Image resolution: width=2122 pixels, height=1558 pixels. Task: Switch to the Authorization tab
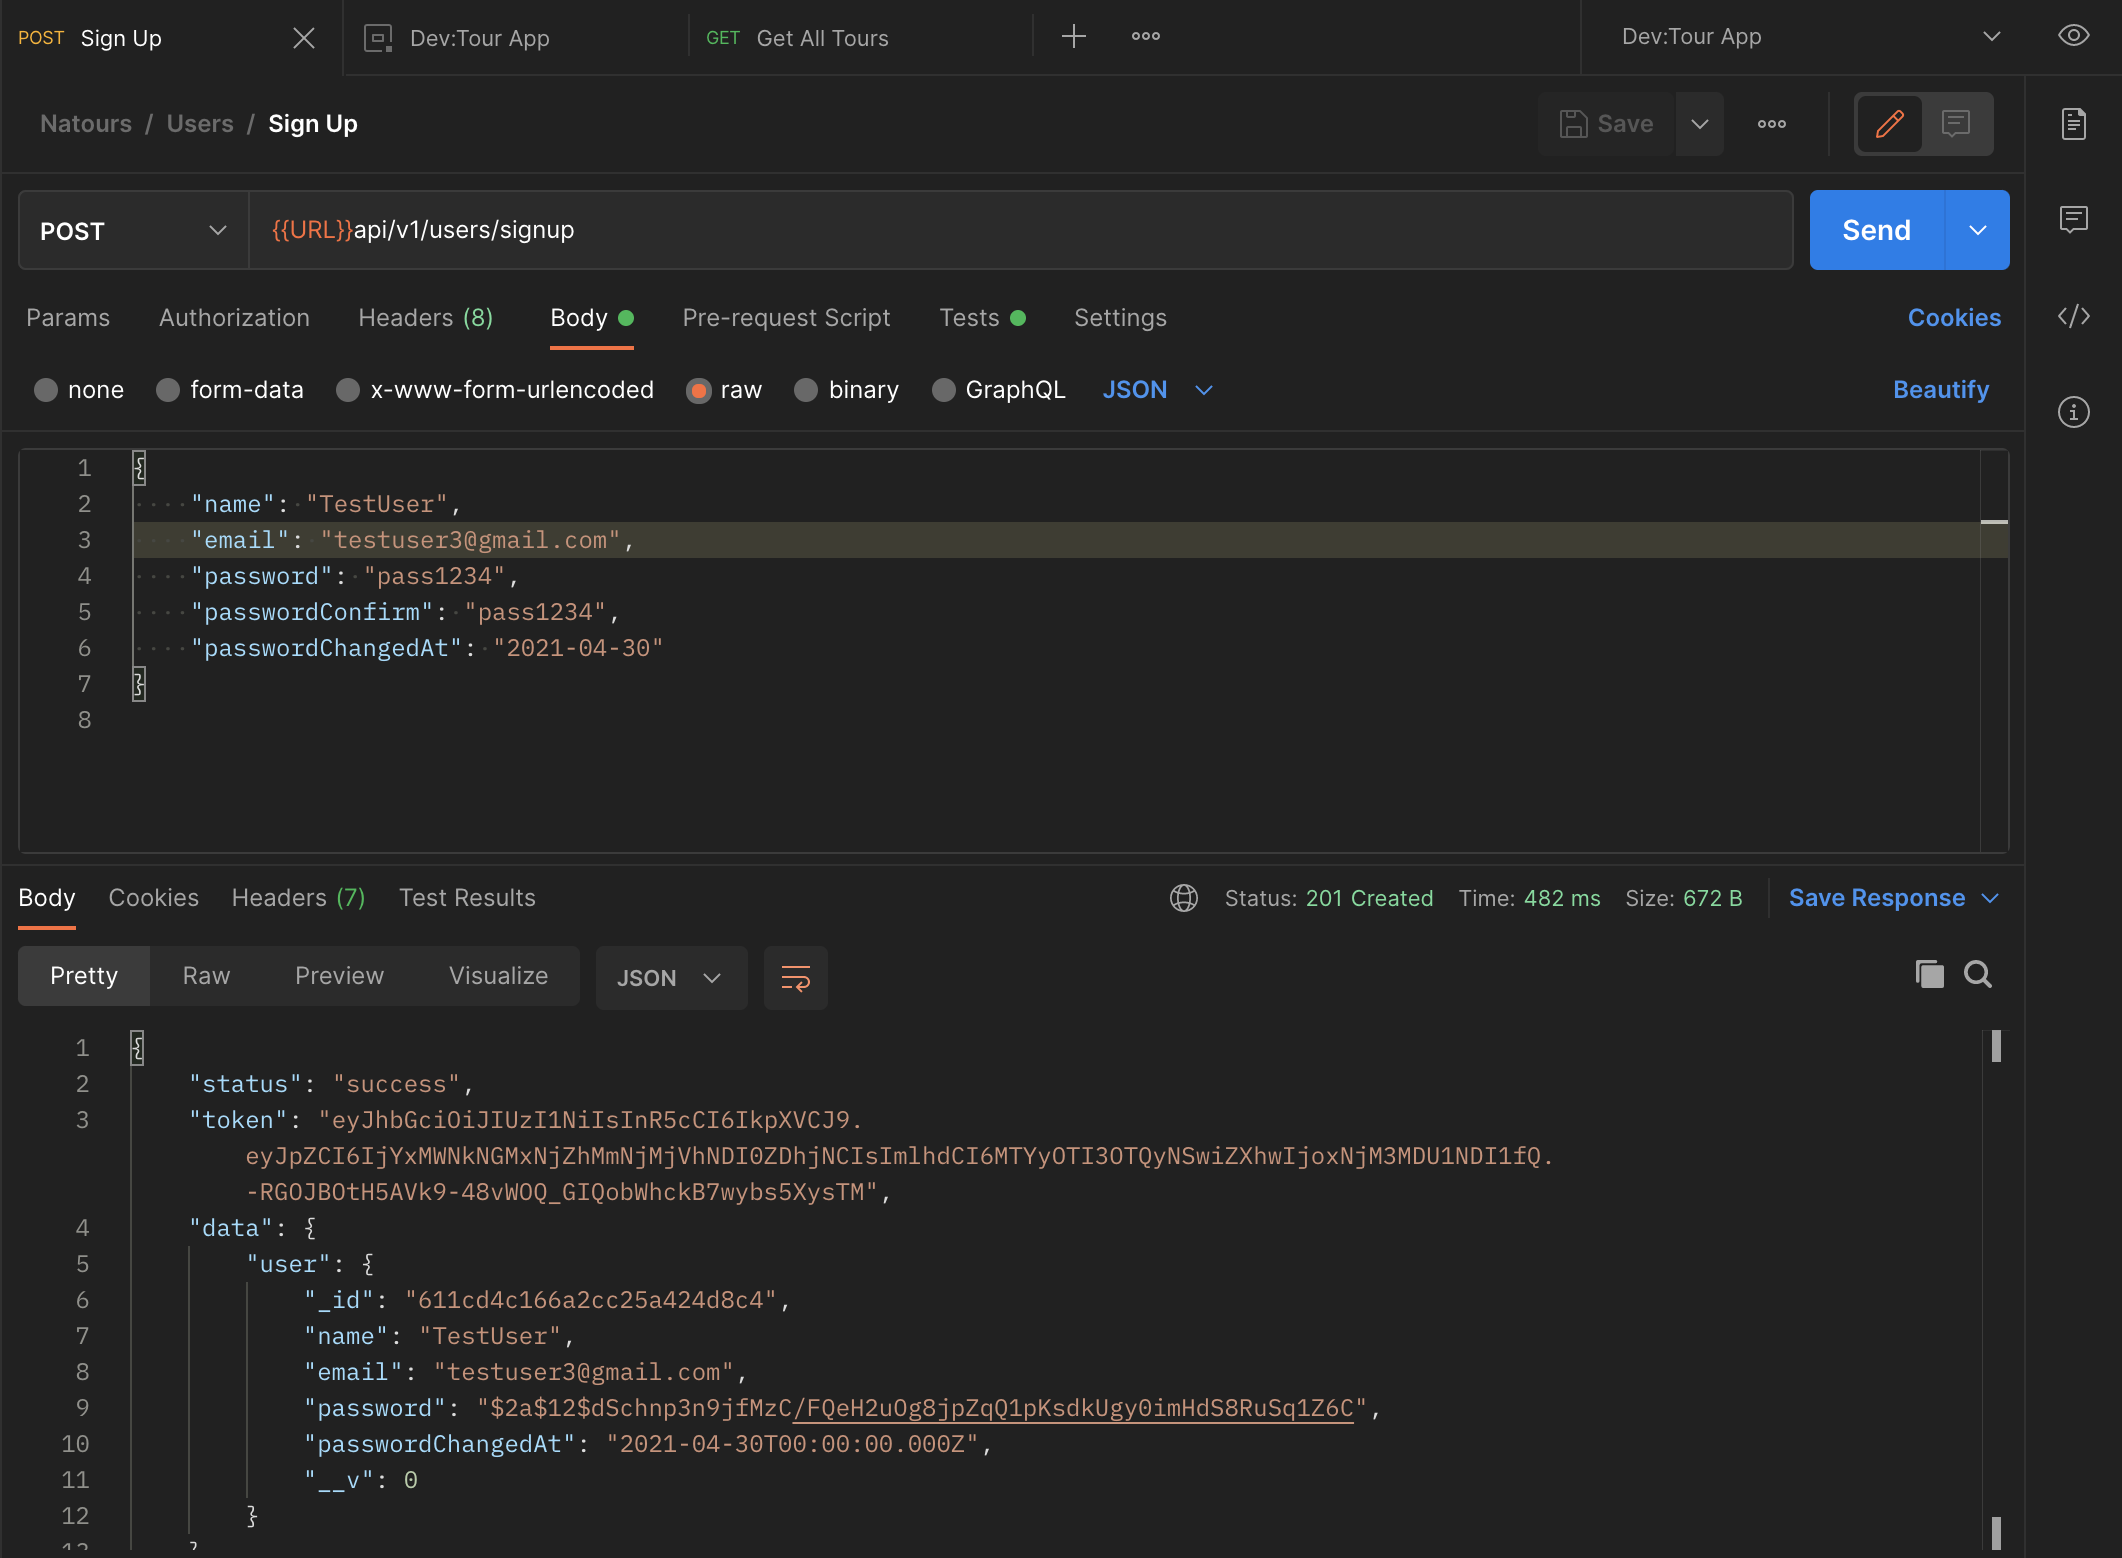pyautogui.click(x=234, y=316)
